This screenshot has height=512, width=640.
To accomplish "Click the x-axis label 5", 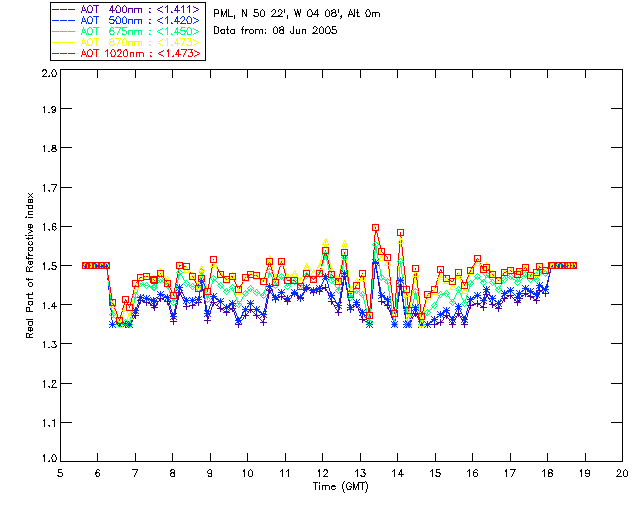I will tap(60, 473).
